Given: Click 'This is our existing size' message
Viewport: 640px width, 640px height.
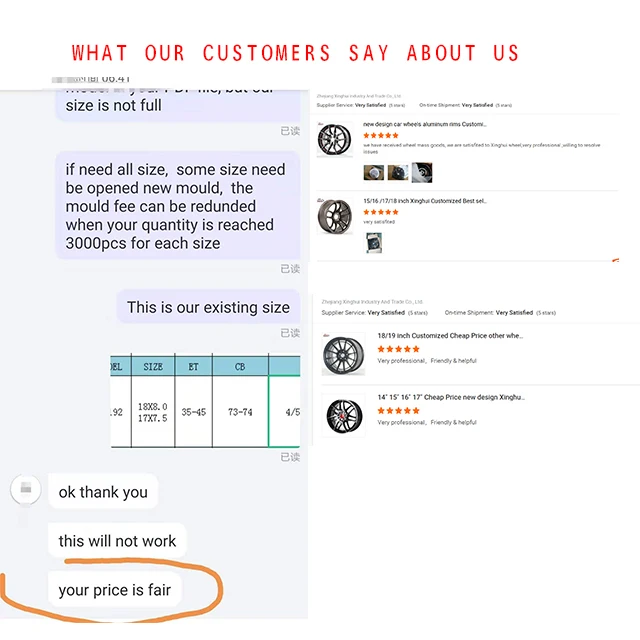Looking at the screenshot, I should pyautogui.click(x=208, y=307).
